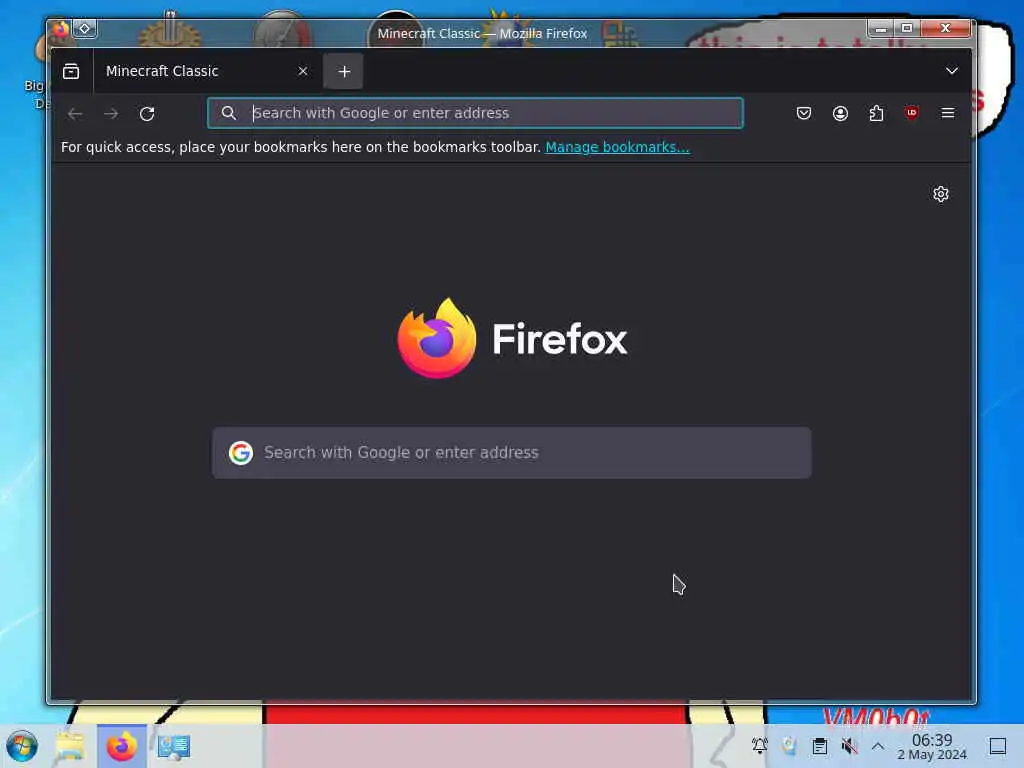
Task: Select the Minecraft Classic tab
Action: 206,71
